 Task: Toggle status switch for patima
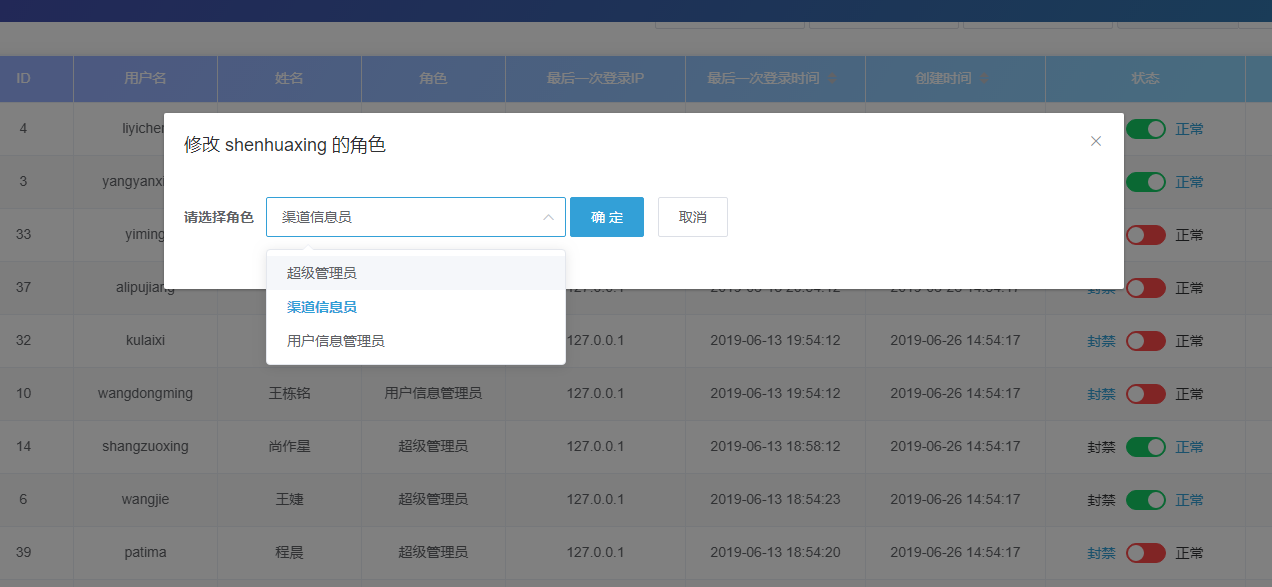(1145, 553)
